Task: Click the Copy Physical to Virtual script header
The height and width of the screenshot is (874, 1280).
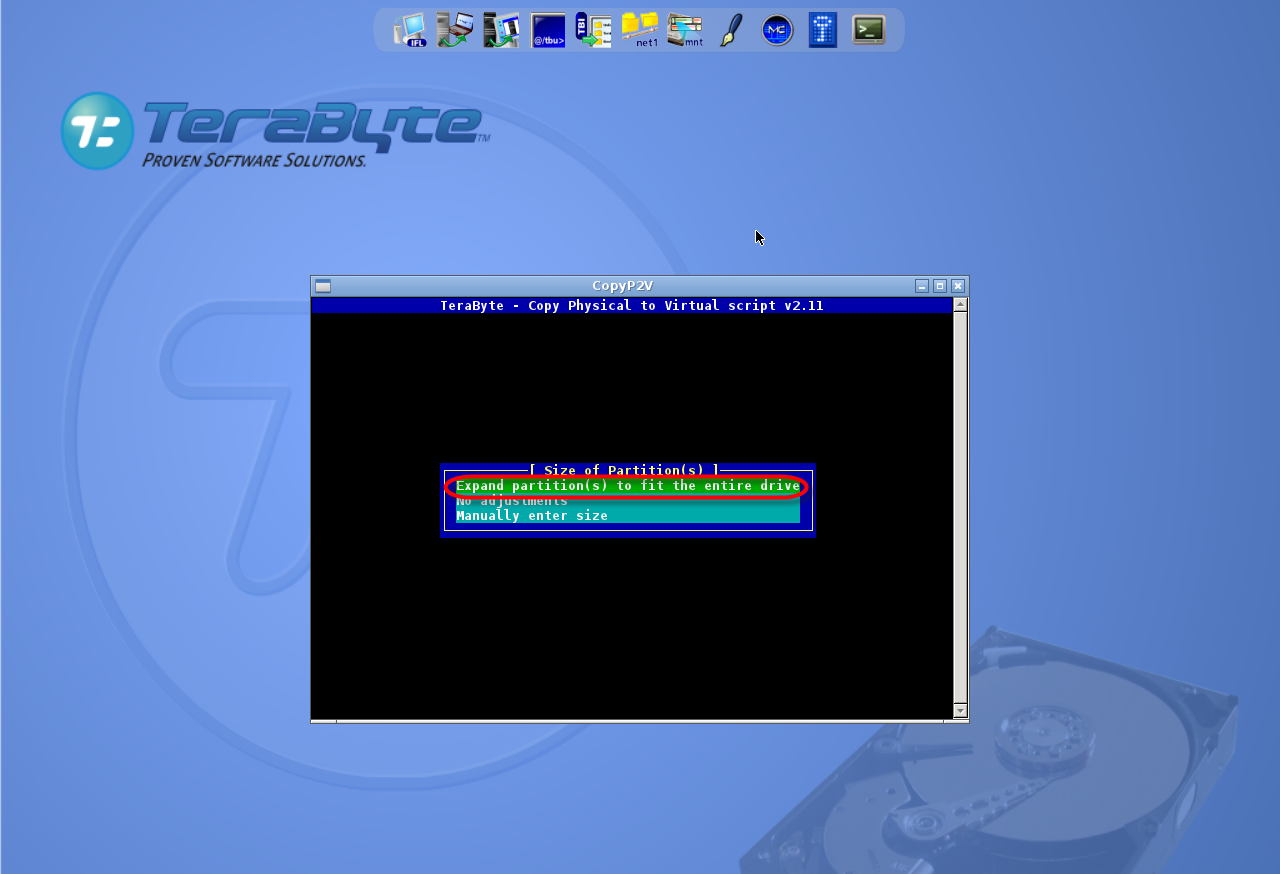Action: [632, 306]
